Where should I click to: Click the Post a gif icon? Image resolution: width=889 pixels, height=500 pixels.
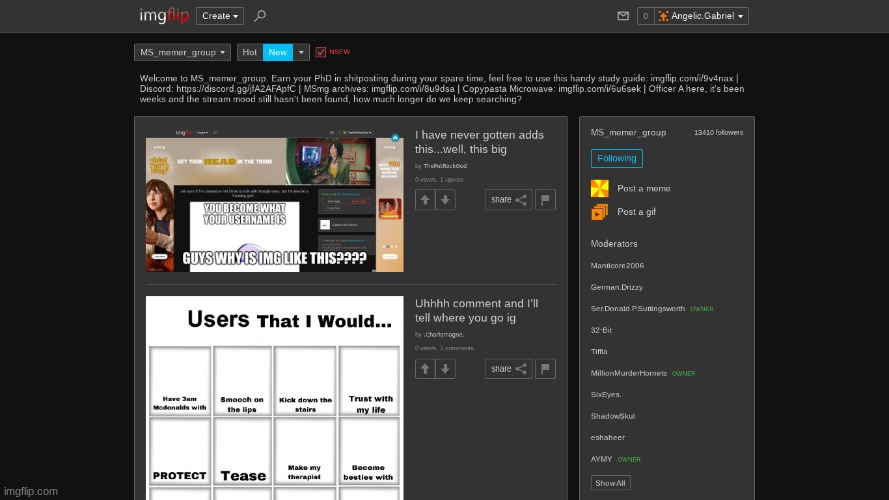600,212
